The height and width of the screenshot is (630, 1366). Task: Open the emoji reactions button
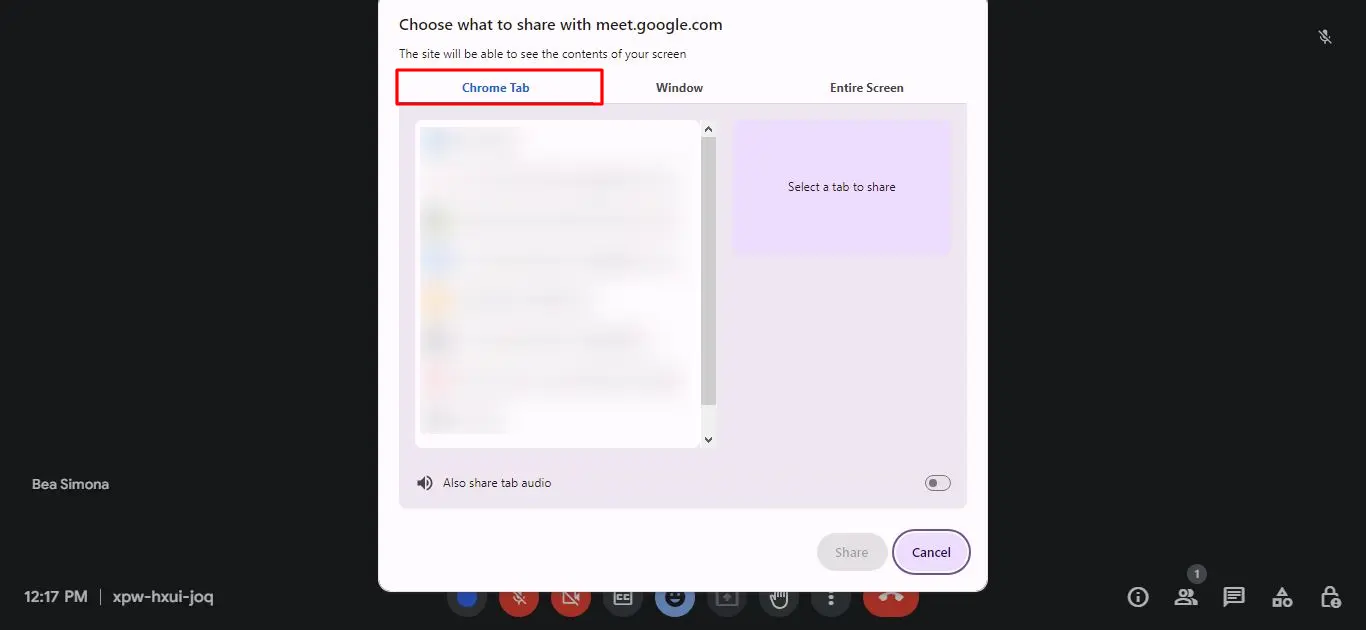675,600
